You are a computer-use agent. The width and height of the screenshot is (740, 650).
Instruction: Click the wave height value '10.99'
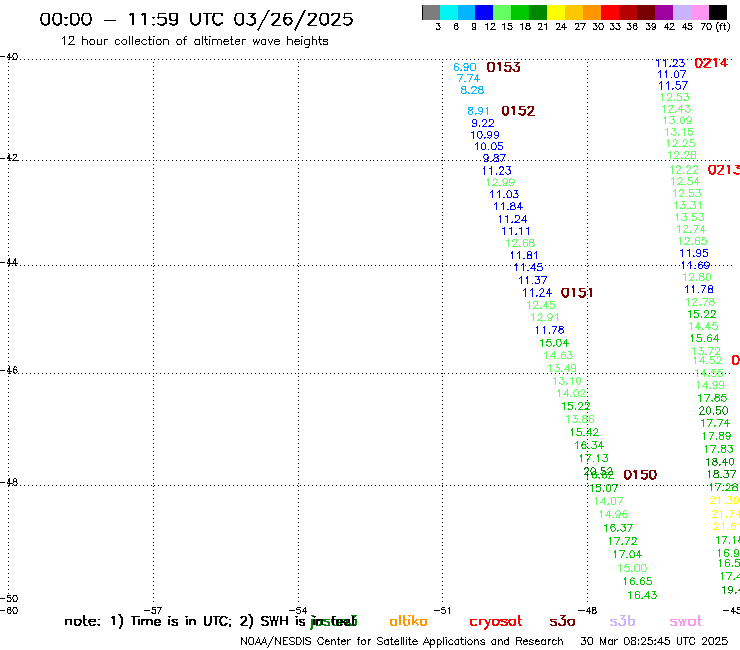click(x=485, y=135)
